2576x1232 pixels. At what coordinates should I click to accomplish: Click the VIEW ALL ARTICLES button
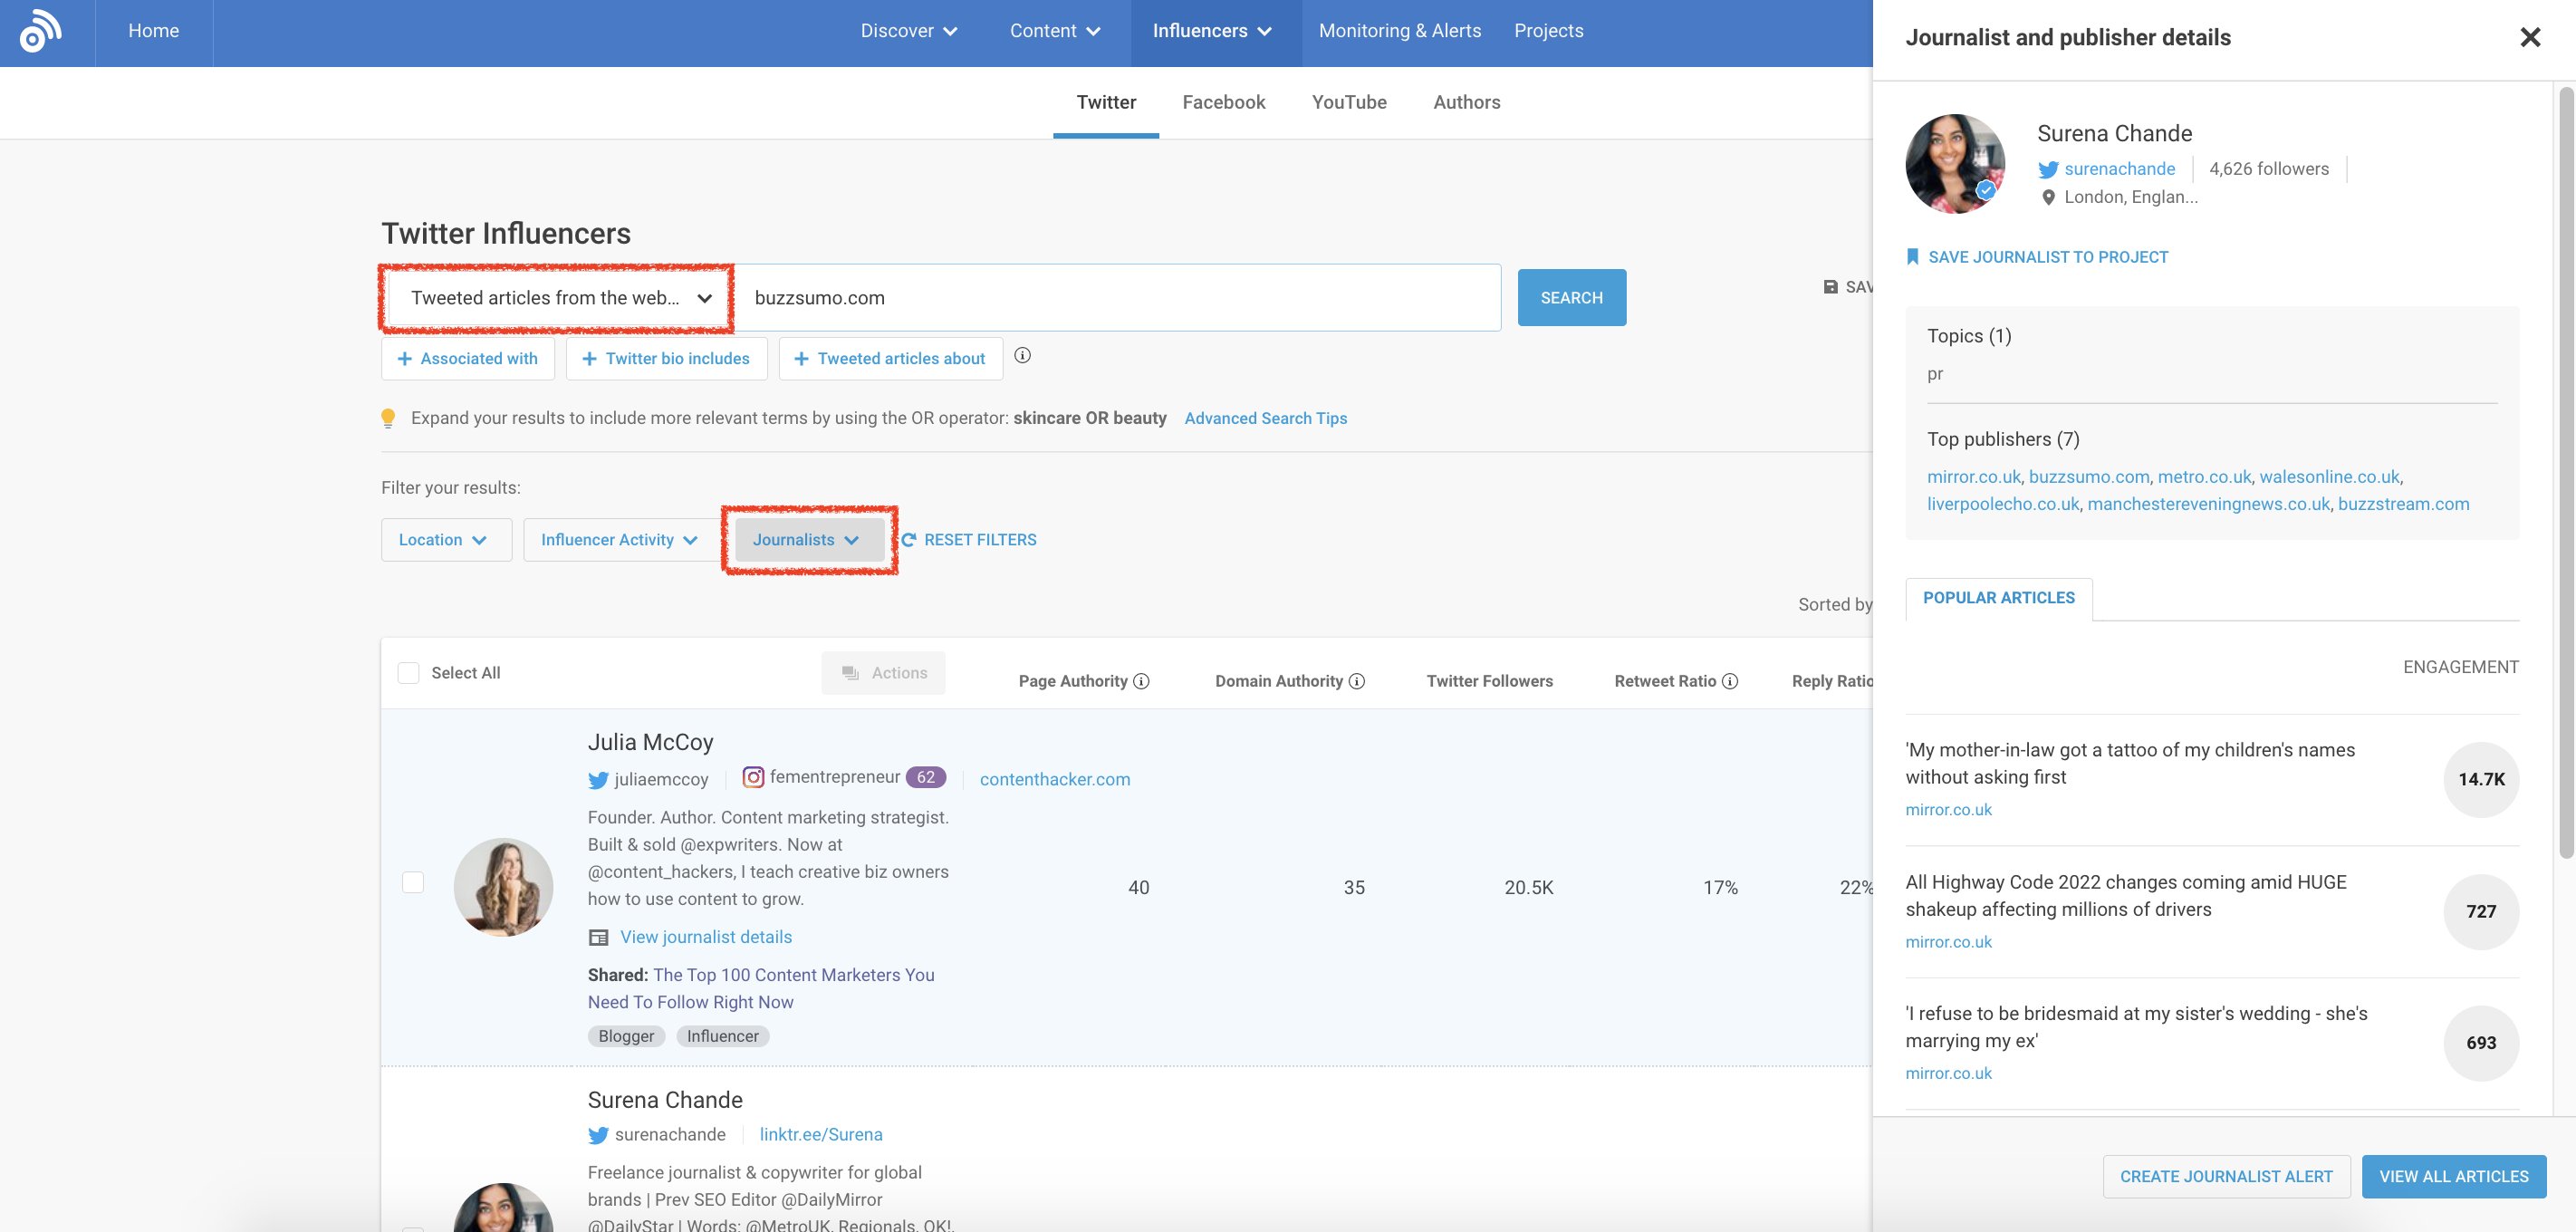click(x=2455, y=1176)
